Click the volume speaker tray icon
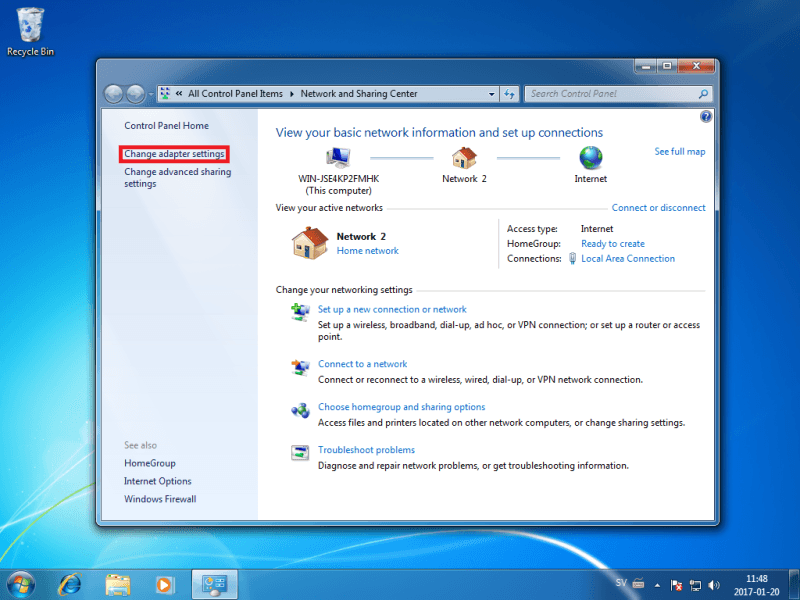The image size is (800, 600). pos(714,585)
